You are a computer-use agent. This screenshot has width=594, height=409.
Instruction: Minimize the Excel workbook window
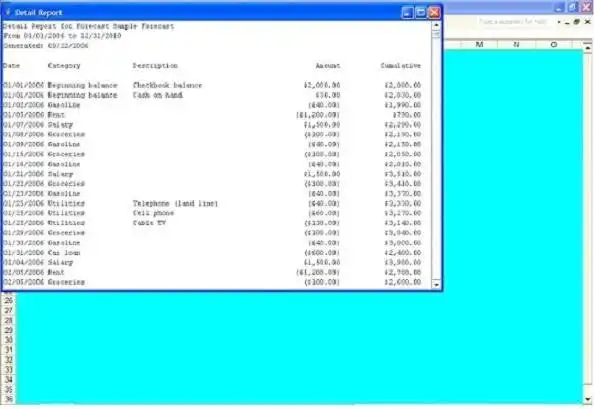tap(567, 22)
